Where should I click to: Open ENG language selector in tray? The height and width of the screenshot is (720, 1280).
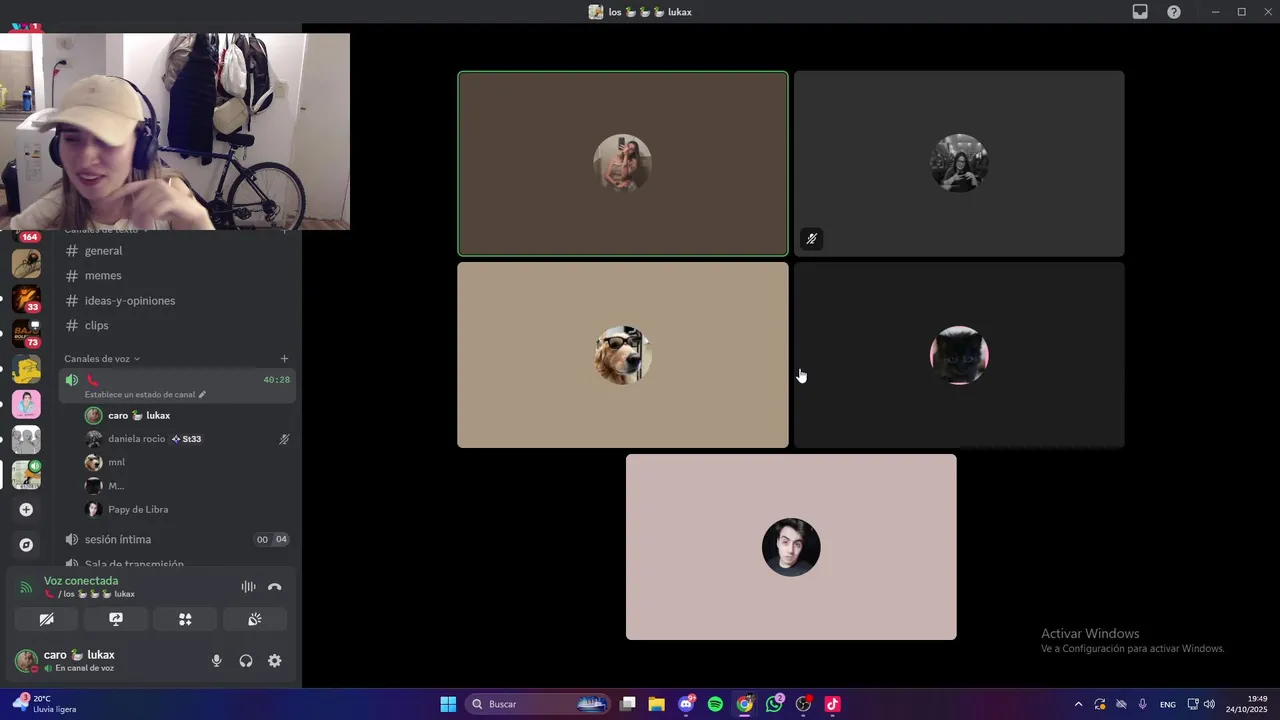[1167, 704]
